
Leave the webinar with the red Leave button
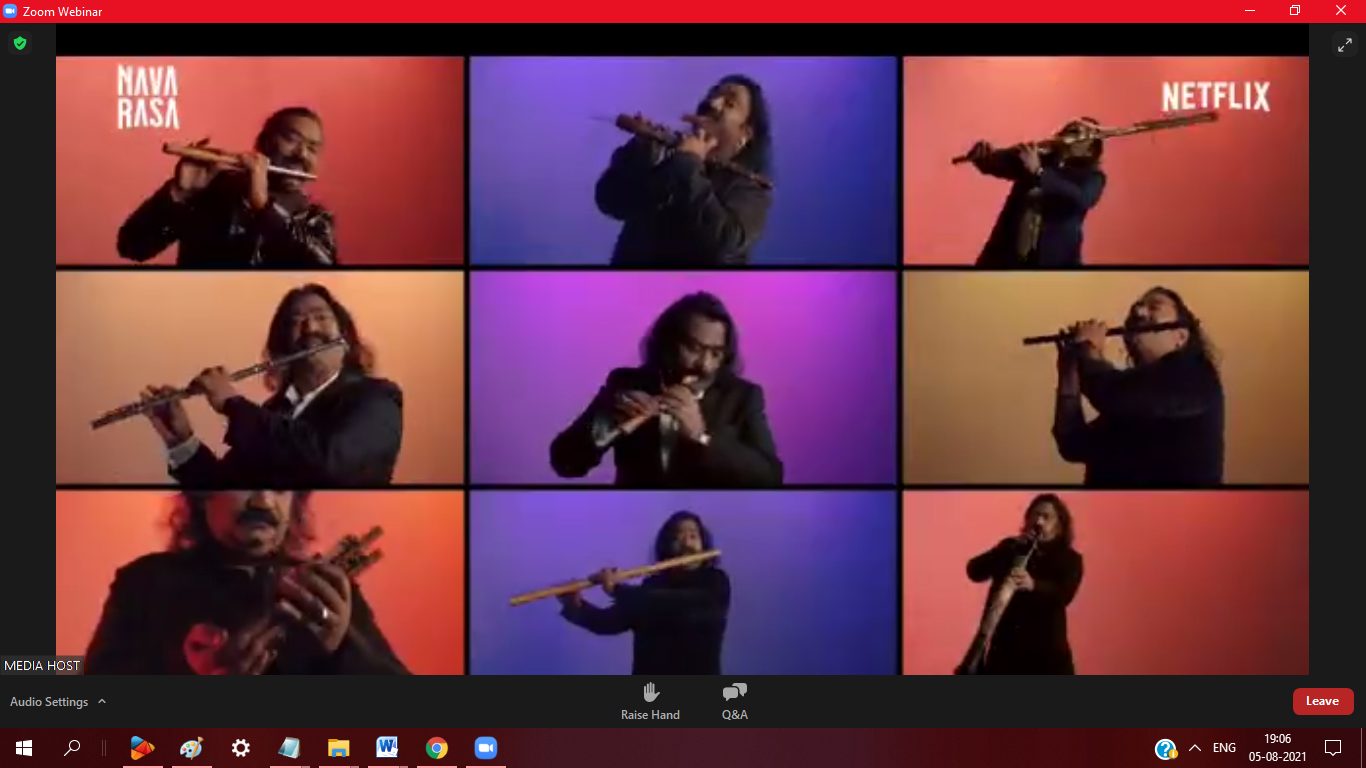(1323, 701)
